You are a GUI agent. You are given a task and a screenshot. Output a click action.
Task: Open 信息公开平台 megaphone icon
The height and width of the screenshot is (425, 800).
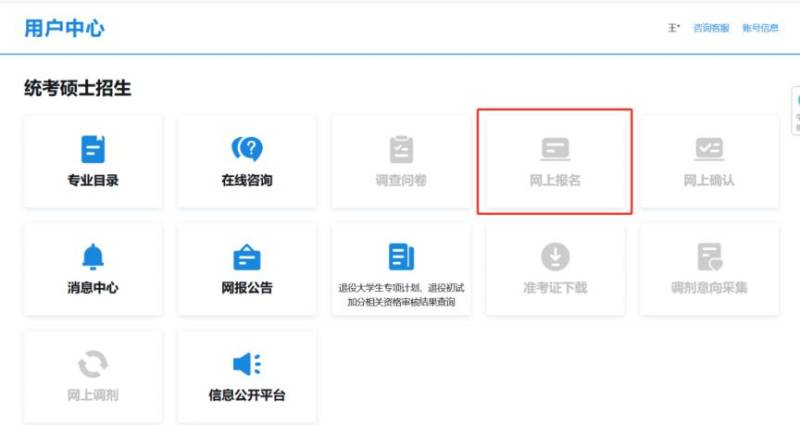[x=247, y=364]
